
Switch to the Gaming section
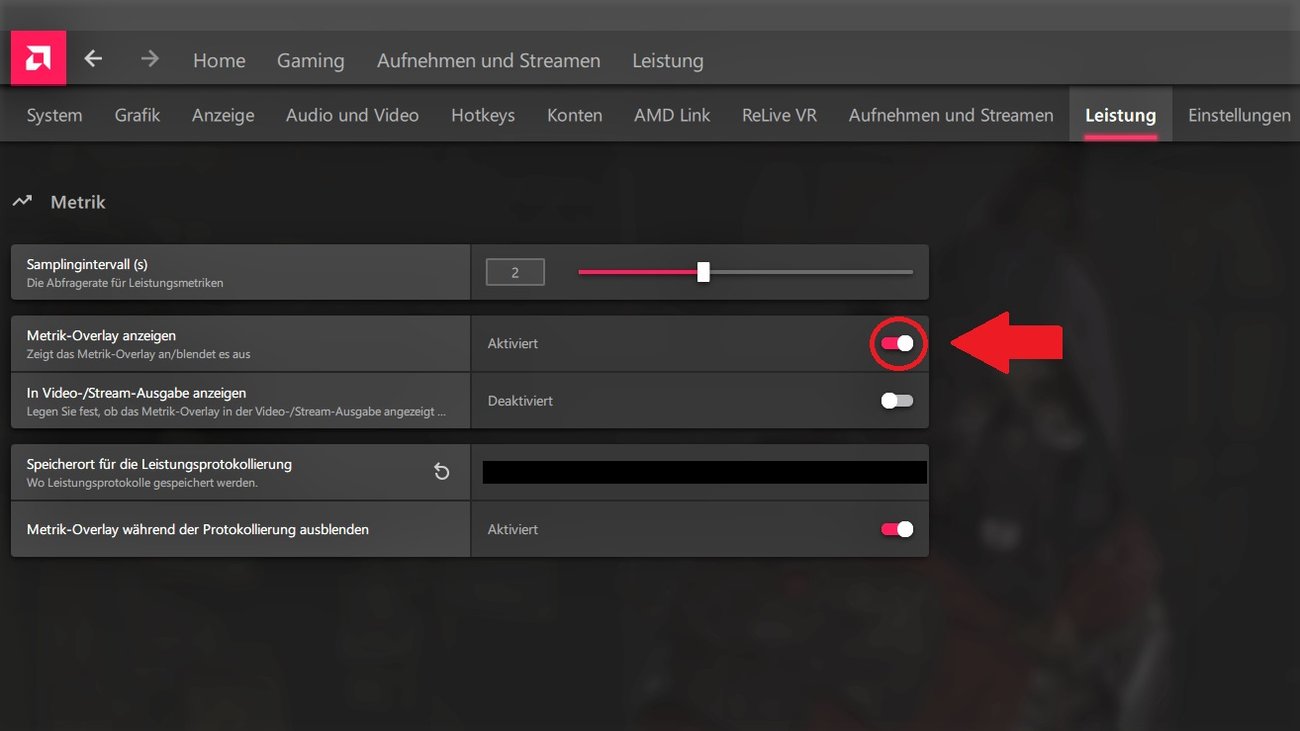click(x=310, y=60)
